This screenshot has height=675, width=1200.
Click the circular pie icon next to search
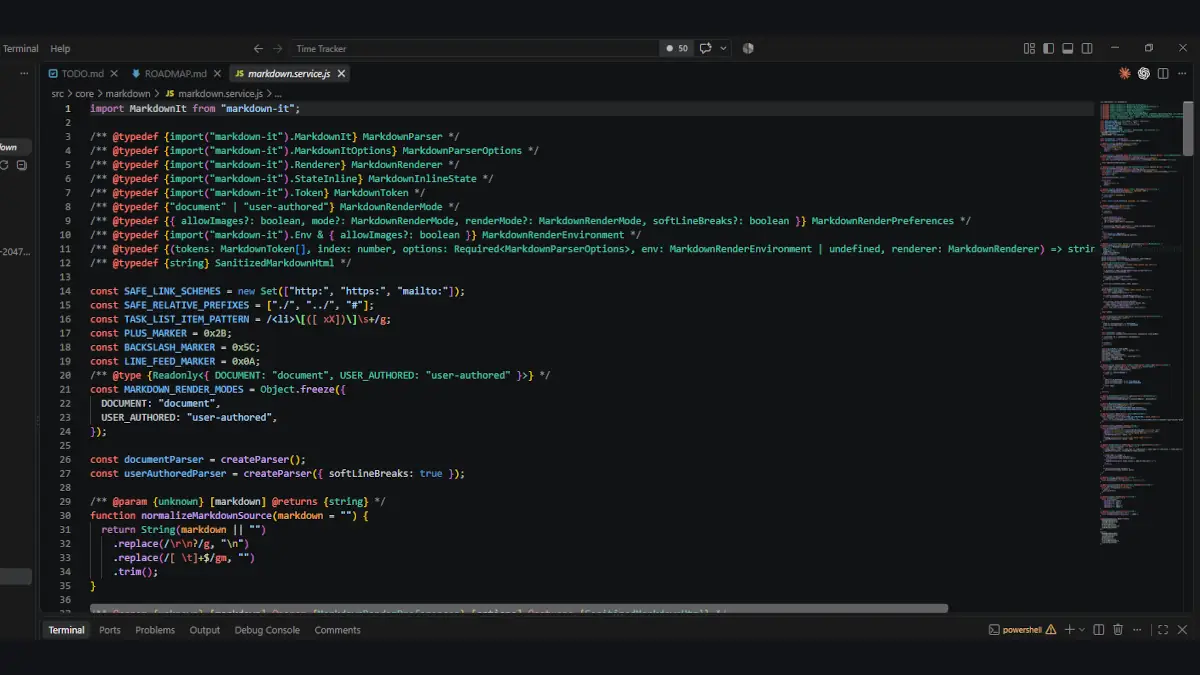coord(748,48)
